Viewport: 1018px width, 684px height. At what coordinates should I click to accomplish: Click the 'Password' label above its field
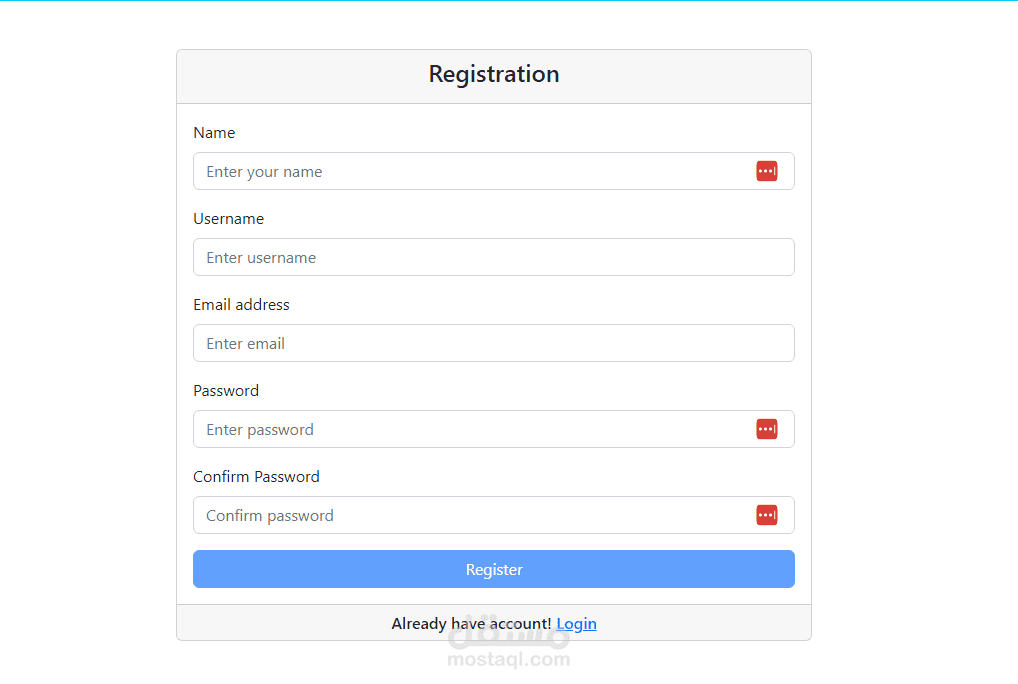[226, 391]
